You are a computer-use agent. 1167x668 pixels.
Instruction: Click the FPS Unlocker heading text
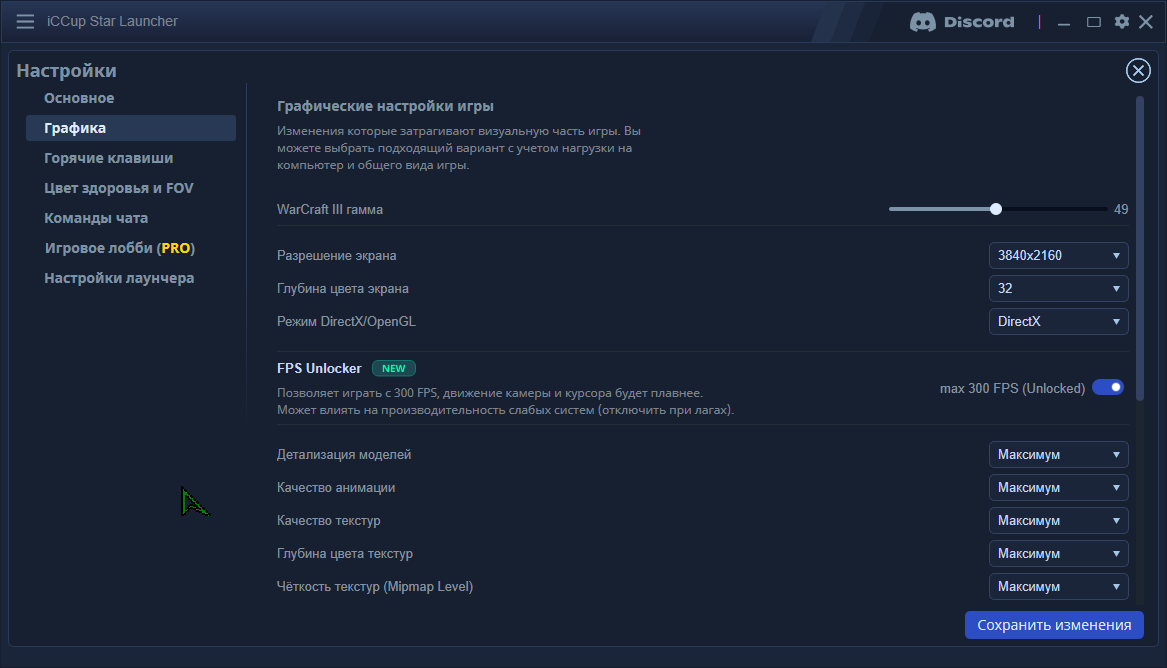pos(319,368)
